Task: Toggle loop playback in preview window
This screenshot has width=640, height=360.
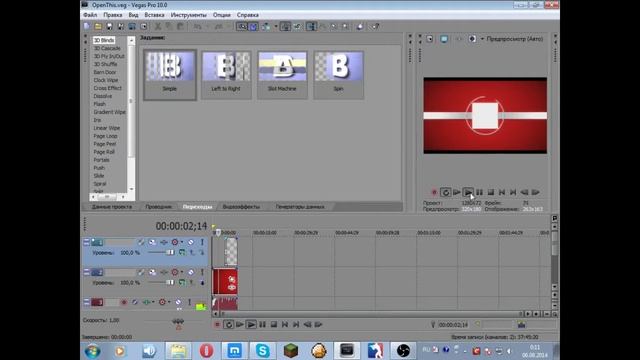Action: [x=445, y=192]
